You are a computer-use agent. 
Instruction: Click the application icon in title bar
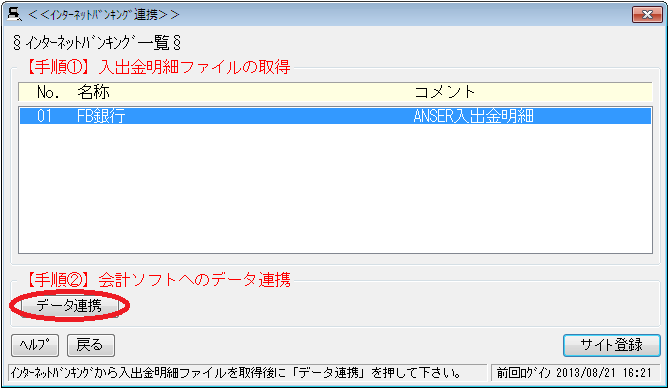tap(14, 14)
